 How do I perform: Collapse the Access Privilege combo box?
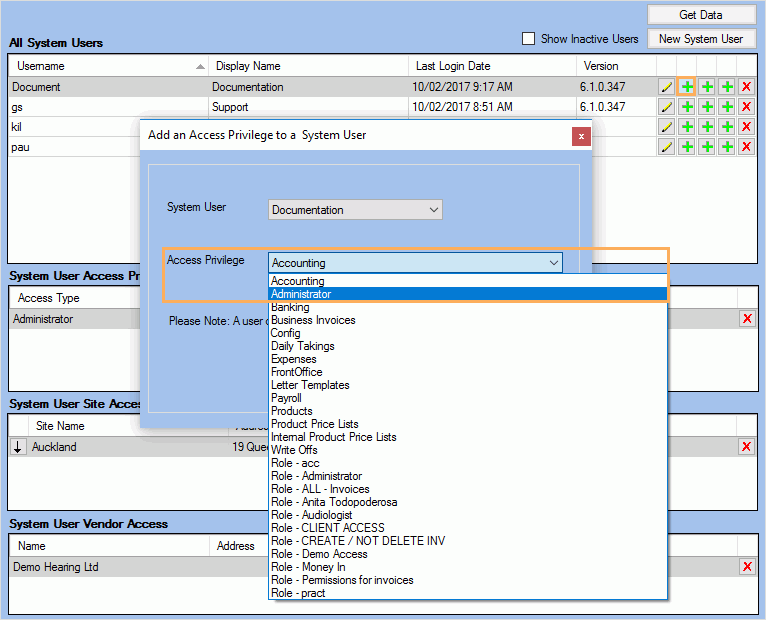[x=553, y=263]
